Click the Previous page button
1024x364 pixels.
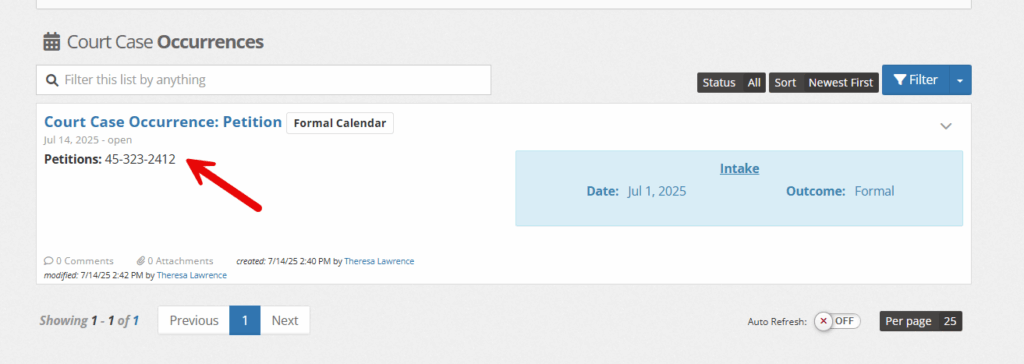[194, 320]
